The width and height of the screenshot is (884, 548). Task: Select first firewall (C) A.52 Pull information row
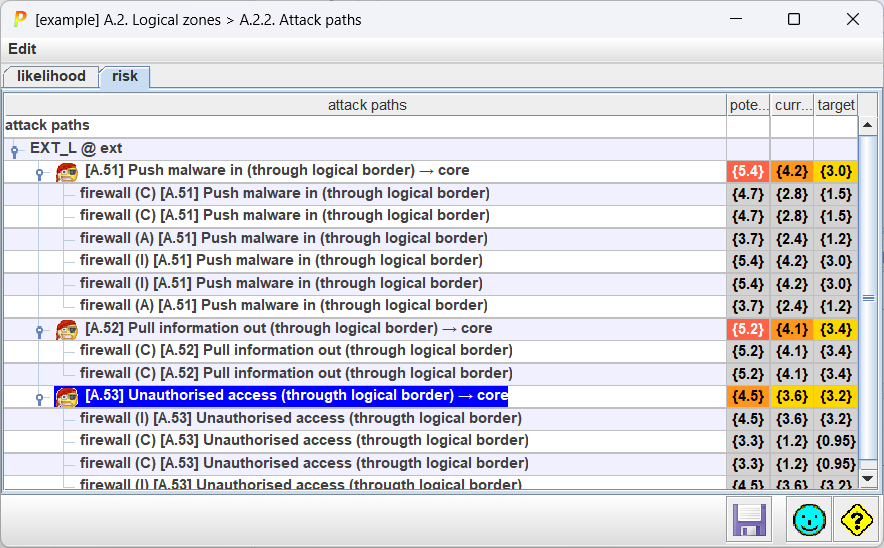[296, 351]
